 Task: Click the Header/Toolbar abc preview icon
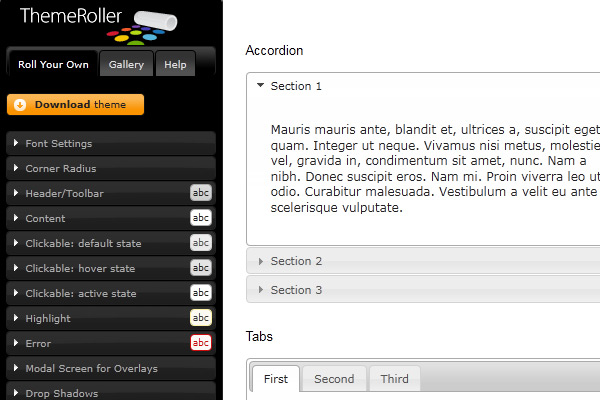click(201, 193)
